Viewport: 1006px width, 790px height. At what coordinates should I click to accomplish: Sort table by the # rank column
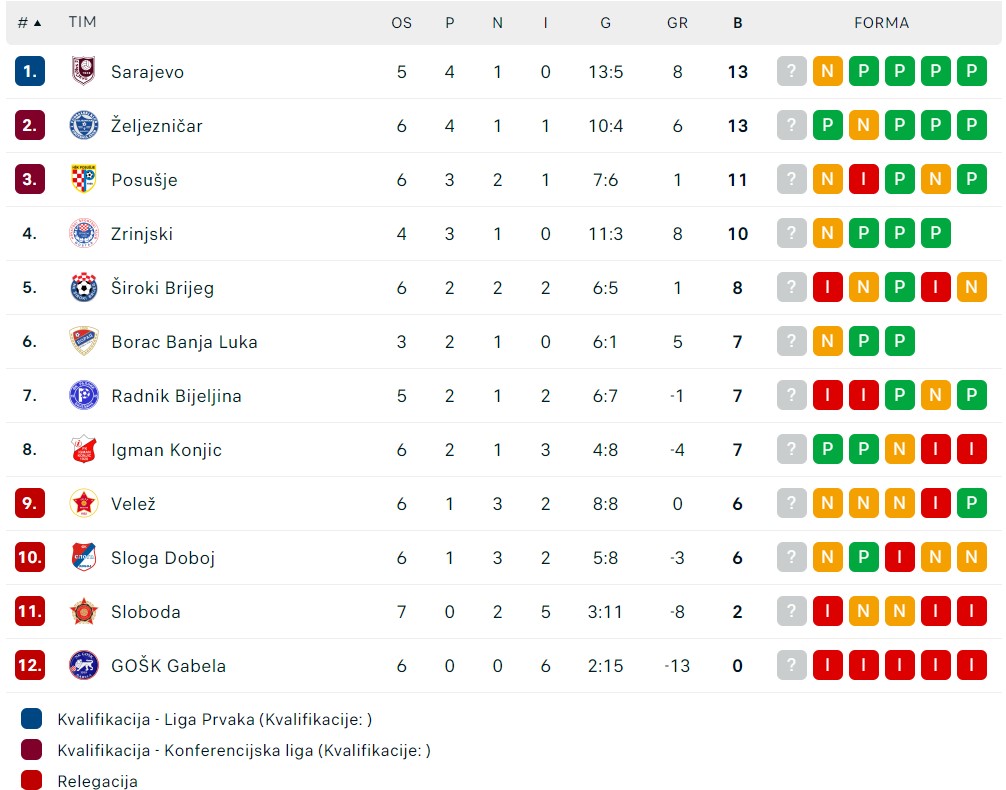[x=29, y=23]
